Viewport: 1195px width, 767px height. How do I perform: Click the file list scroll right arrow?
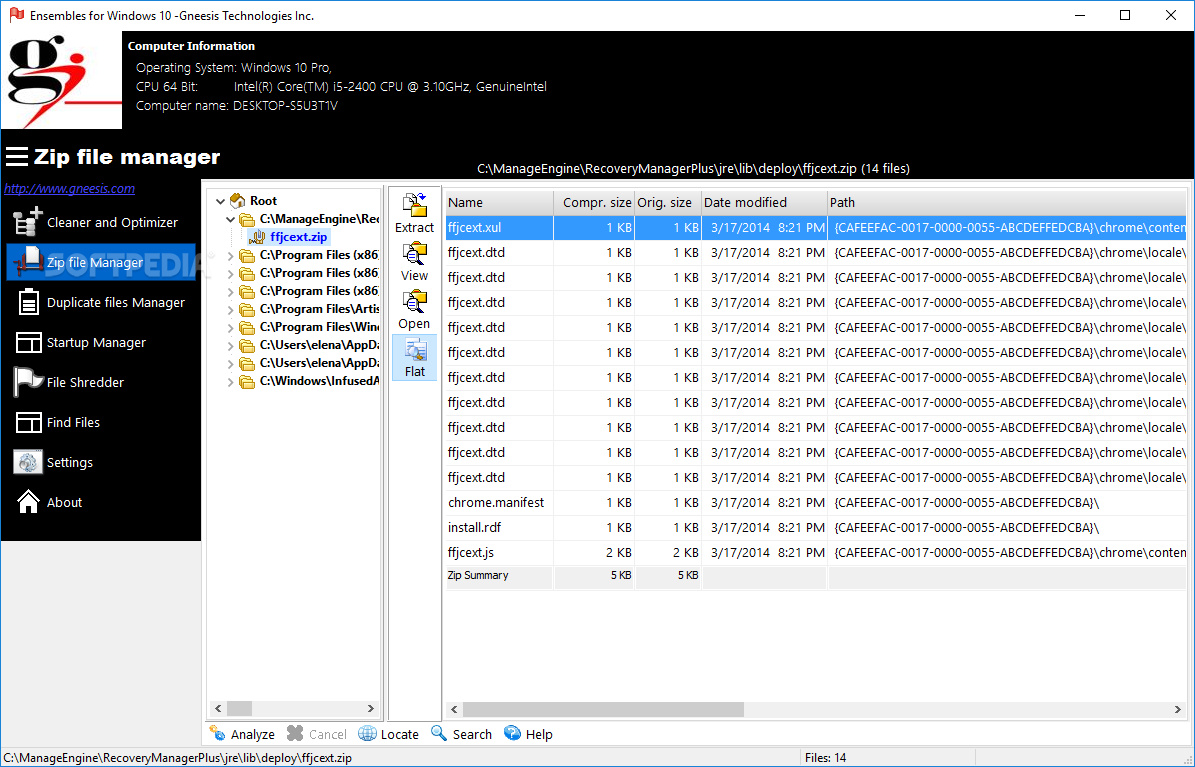tap(1177, 709)
